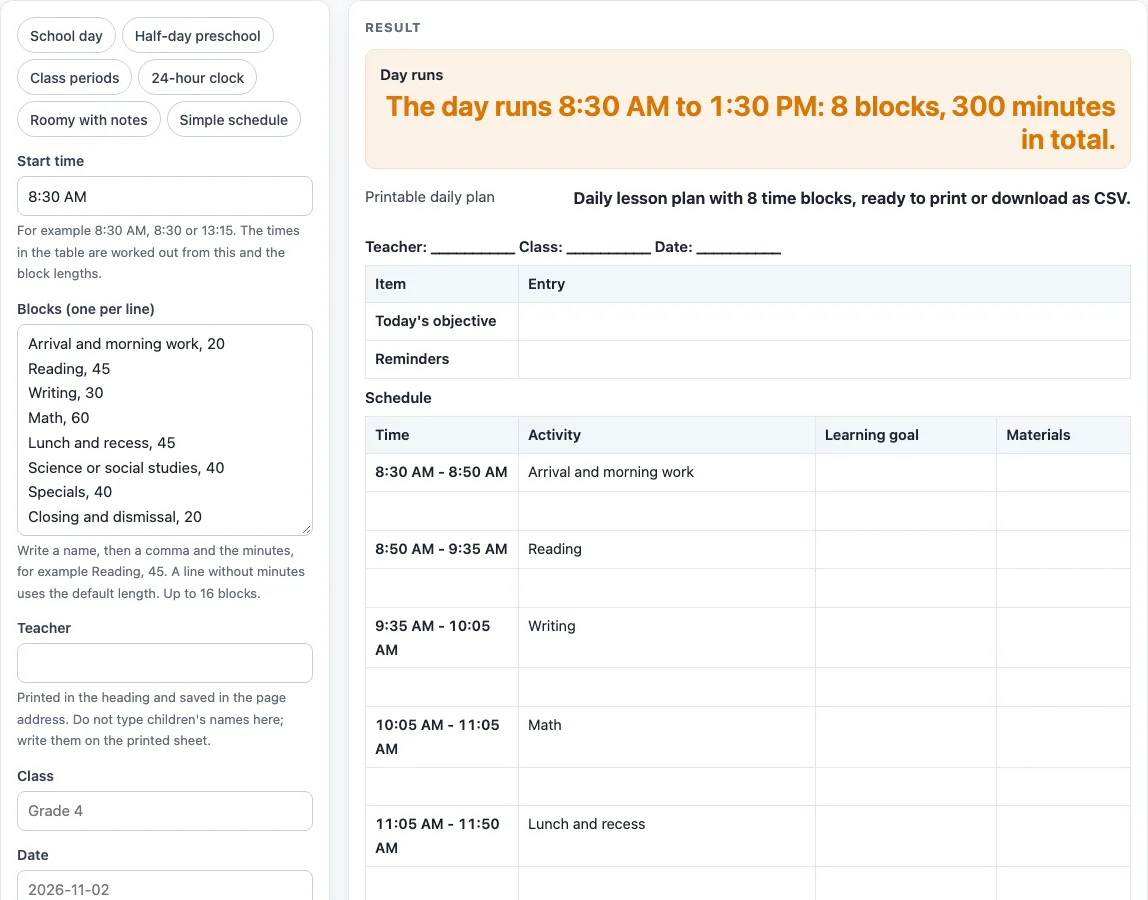Grab the Blocks textarea resize handle
The height and width of the screenshot is (900, 1148).
point(307,529)
